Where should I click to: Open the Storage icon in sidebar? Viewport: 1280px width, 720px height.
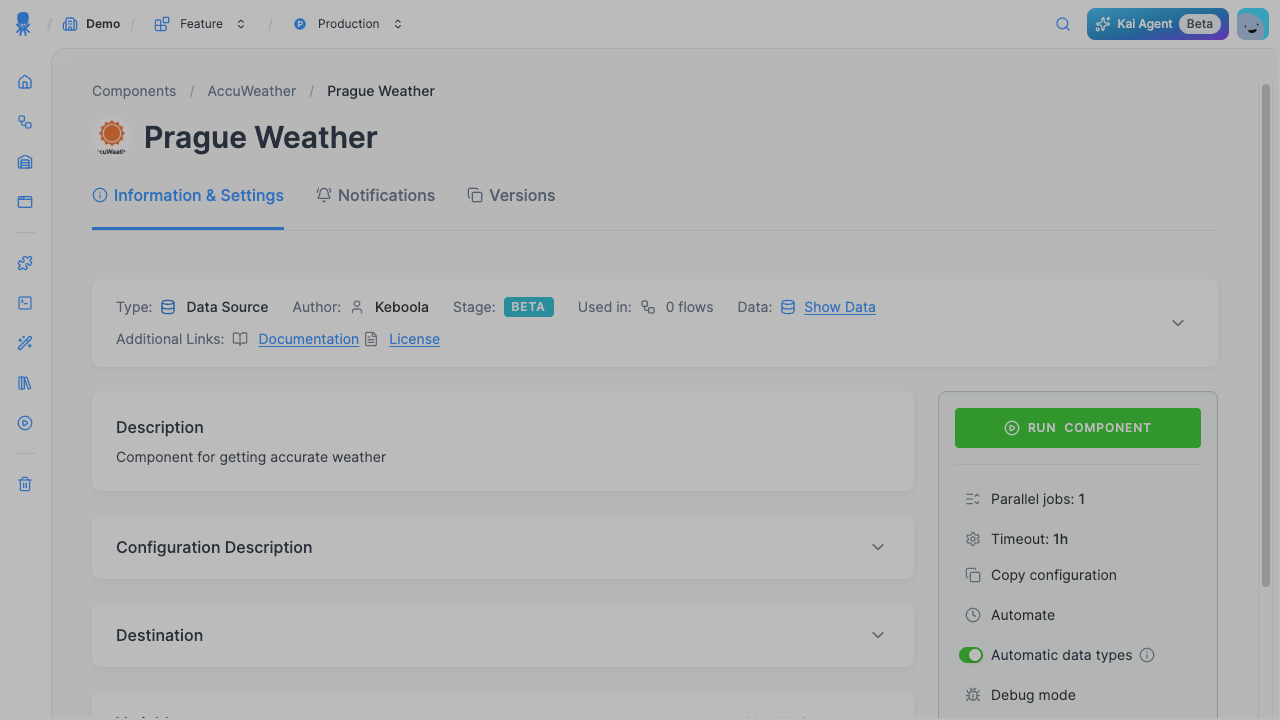[x=25, y=162]
